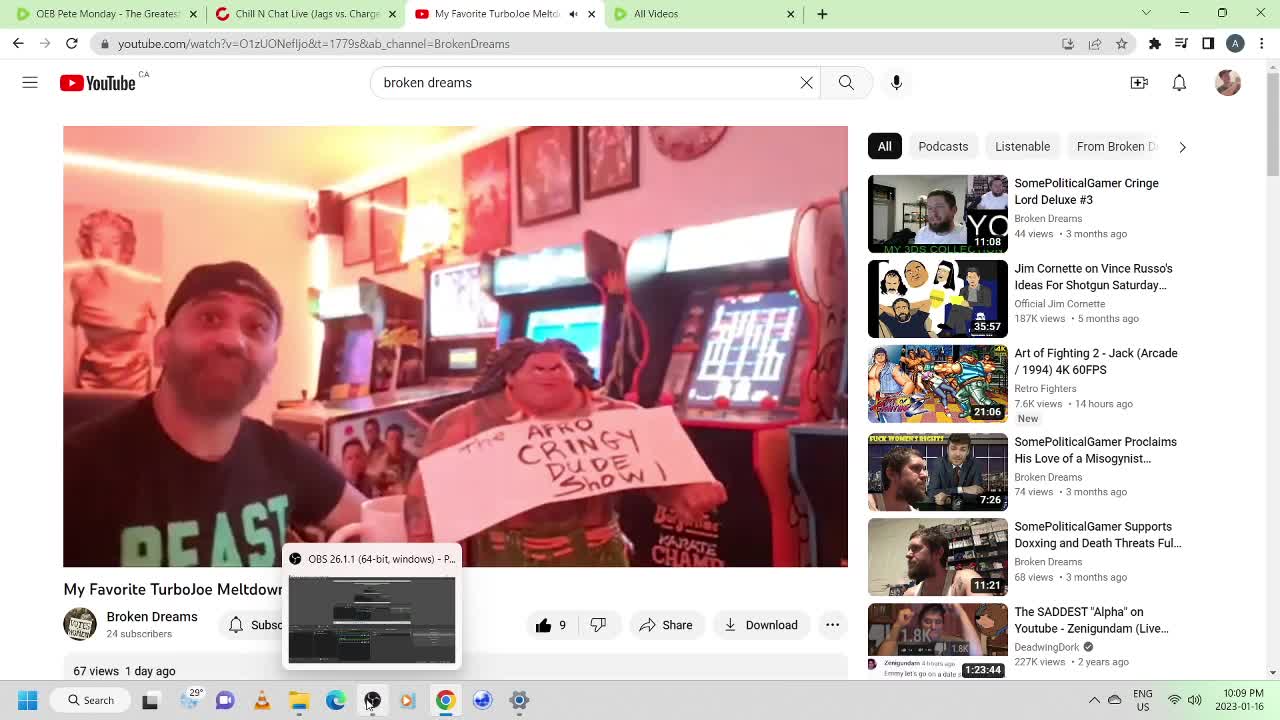Open the YouTube account avatar menu
1280x720 pixels.
(x=1228, y=83)
